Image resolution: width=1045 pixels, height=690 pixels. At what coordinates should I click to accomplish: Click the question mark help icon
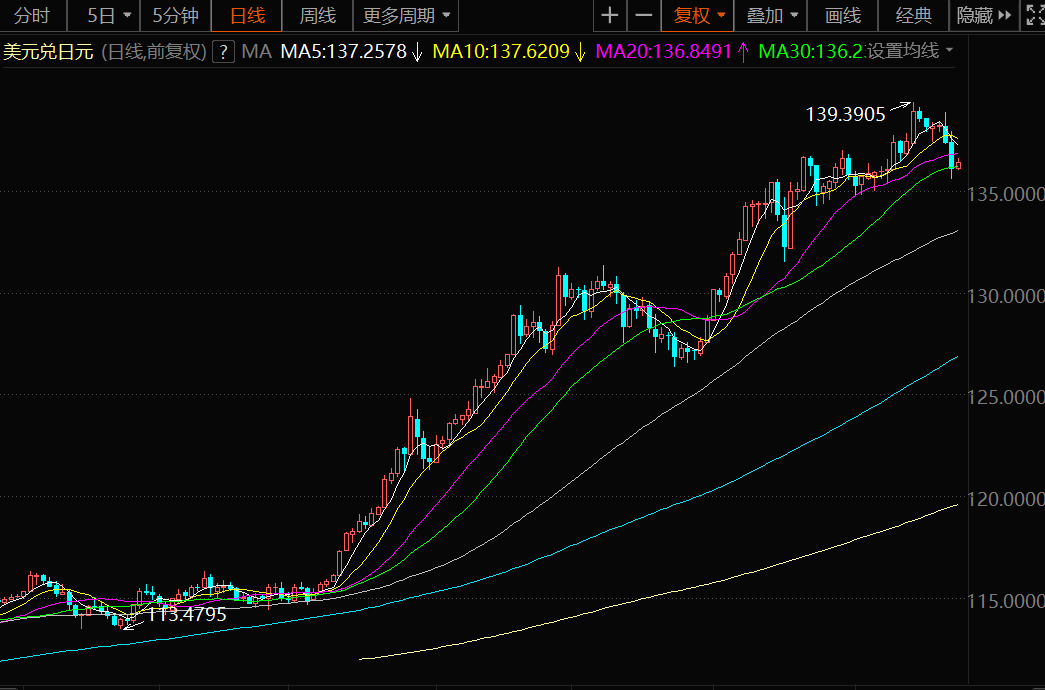click(223, 52)
